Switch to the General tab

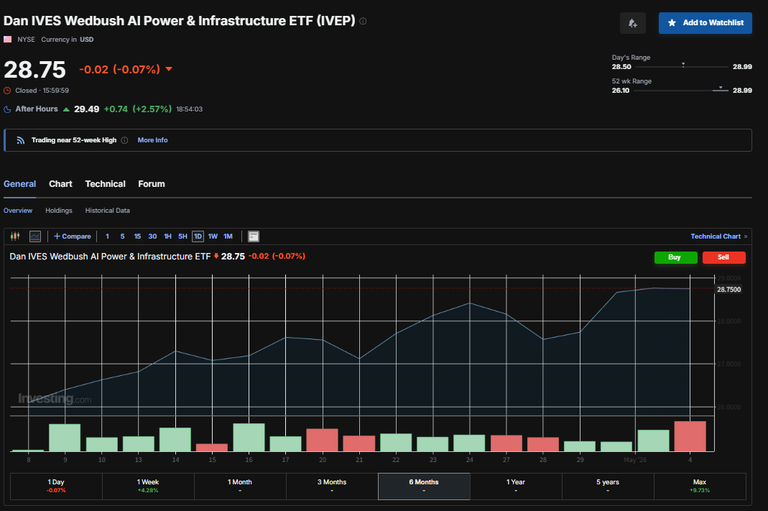[x=20, y=184]
